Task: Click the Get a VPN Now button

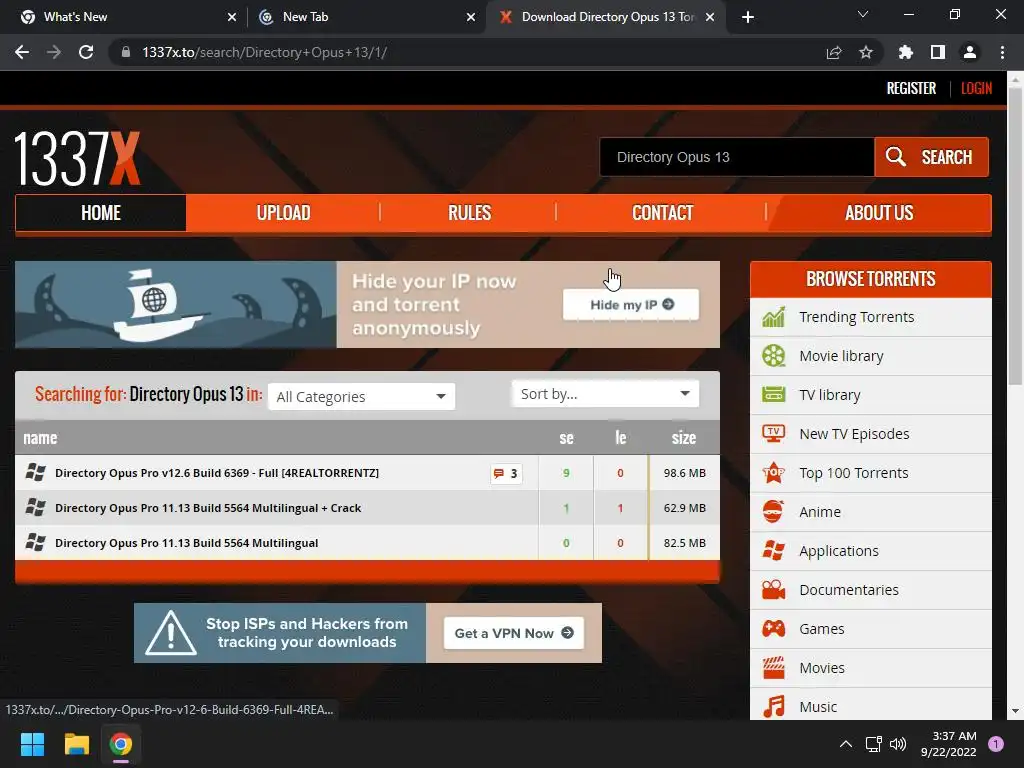Action: 514,633
